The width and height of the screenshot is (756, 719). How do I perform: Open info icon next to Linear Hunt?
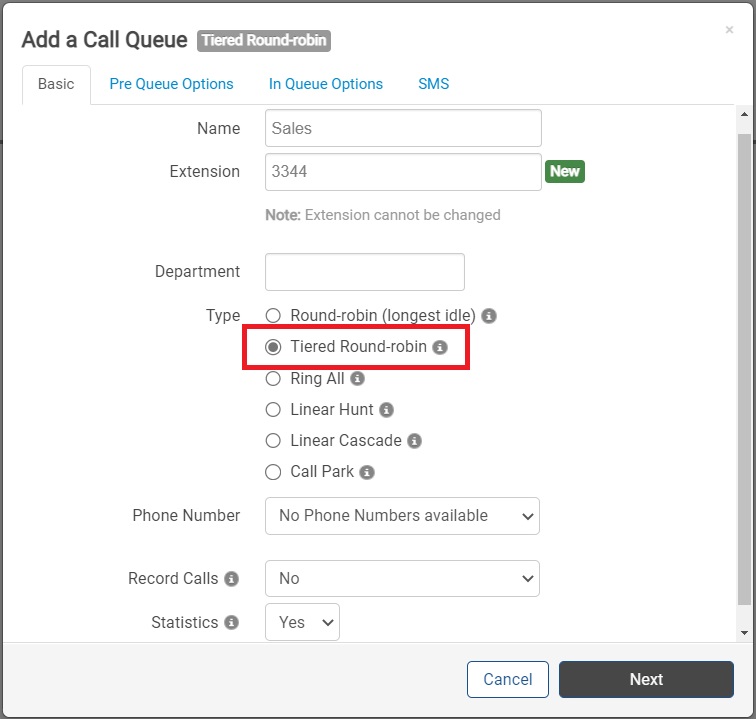click(x=386, y=410)
